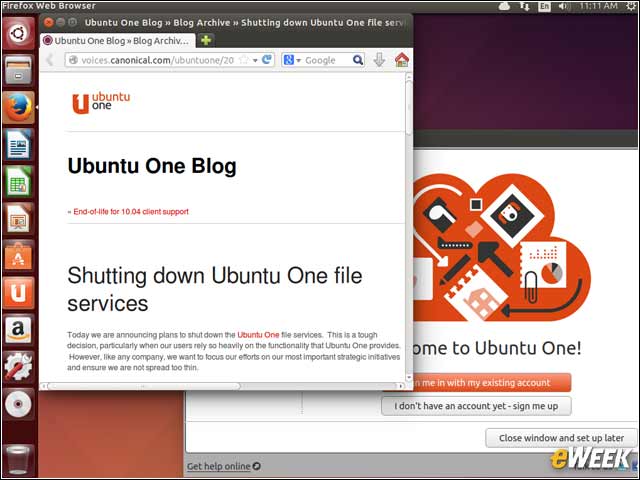Open the Ubuntu Dash home launcher icon
The image size is (640, 480).
tap(18, 34)
